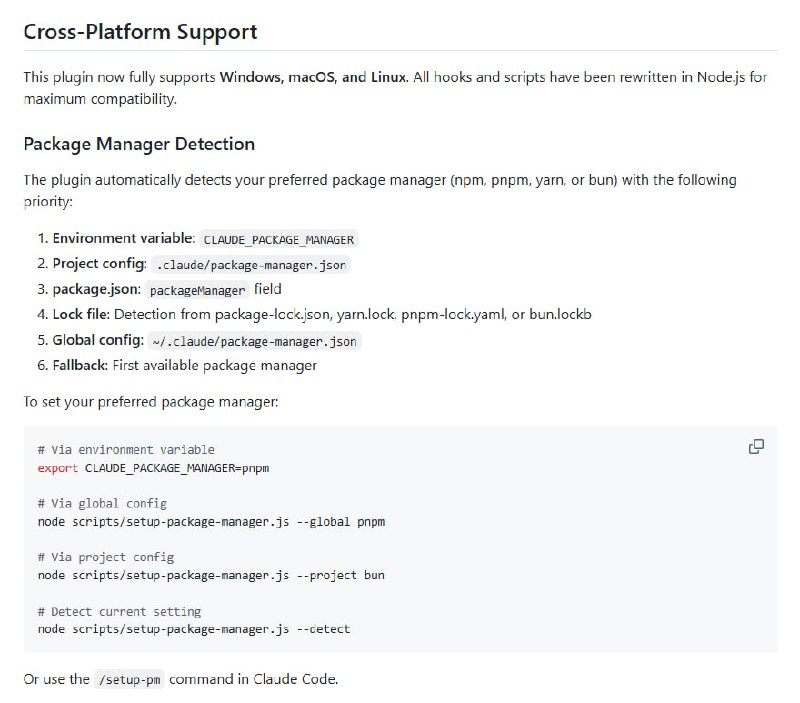Click the --global pnpm command line
The width and height of the screenshot is (800, 703).
click(211, 522)
